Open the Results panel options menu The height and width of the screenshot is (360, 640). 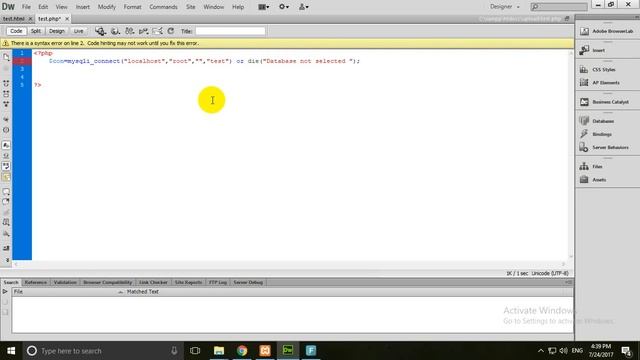coord(568,282)
